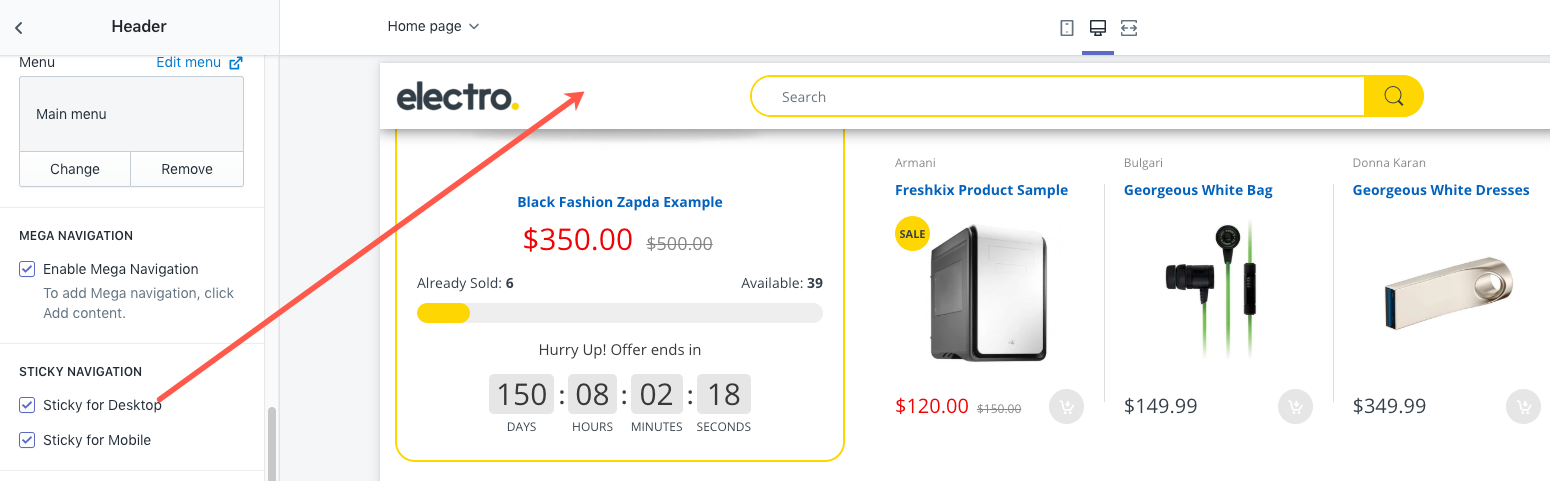
Task: Click the electro logo
Action: click(x=458, y=97)
